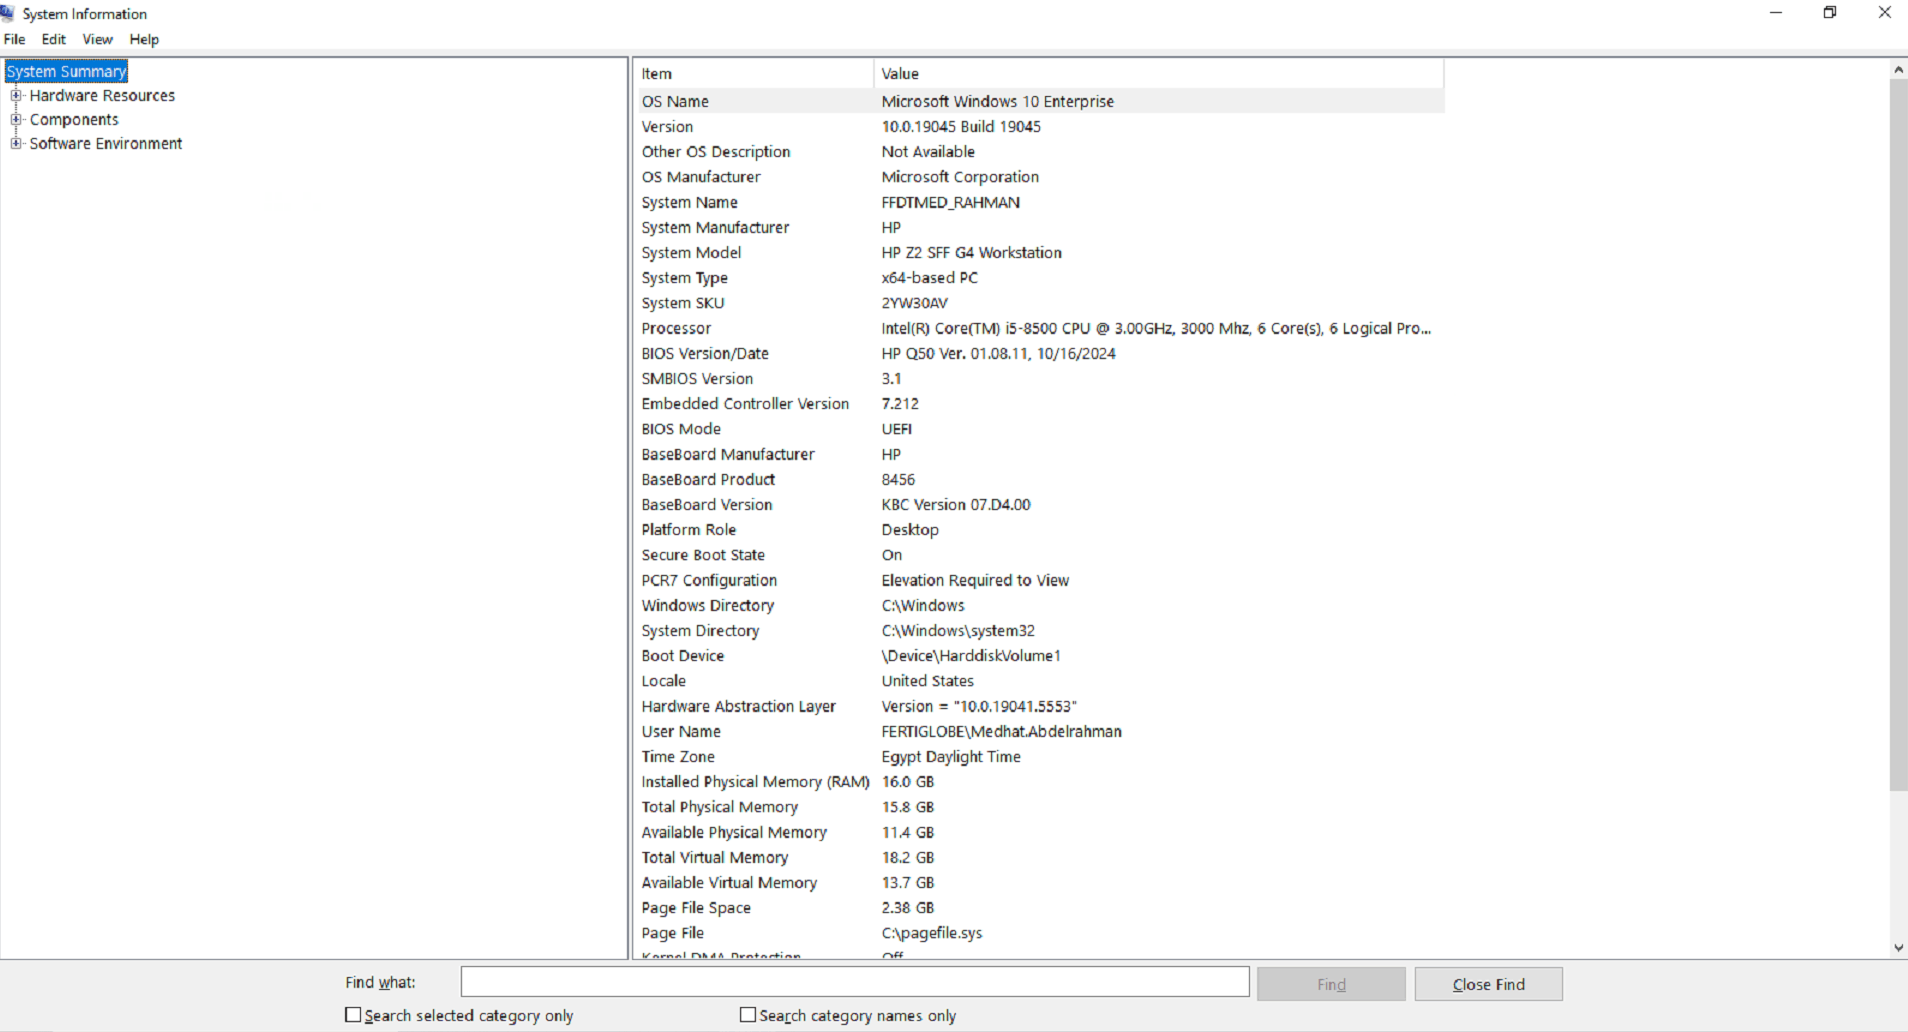Click the value FFDTMED_RAHMAN

point(950,202)
